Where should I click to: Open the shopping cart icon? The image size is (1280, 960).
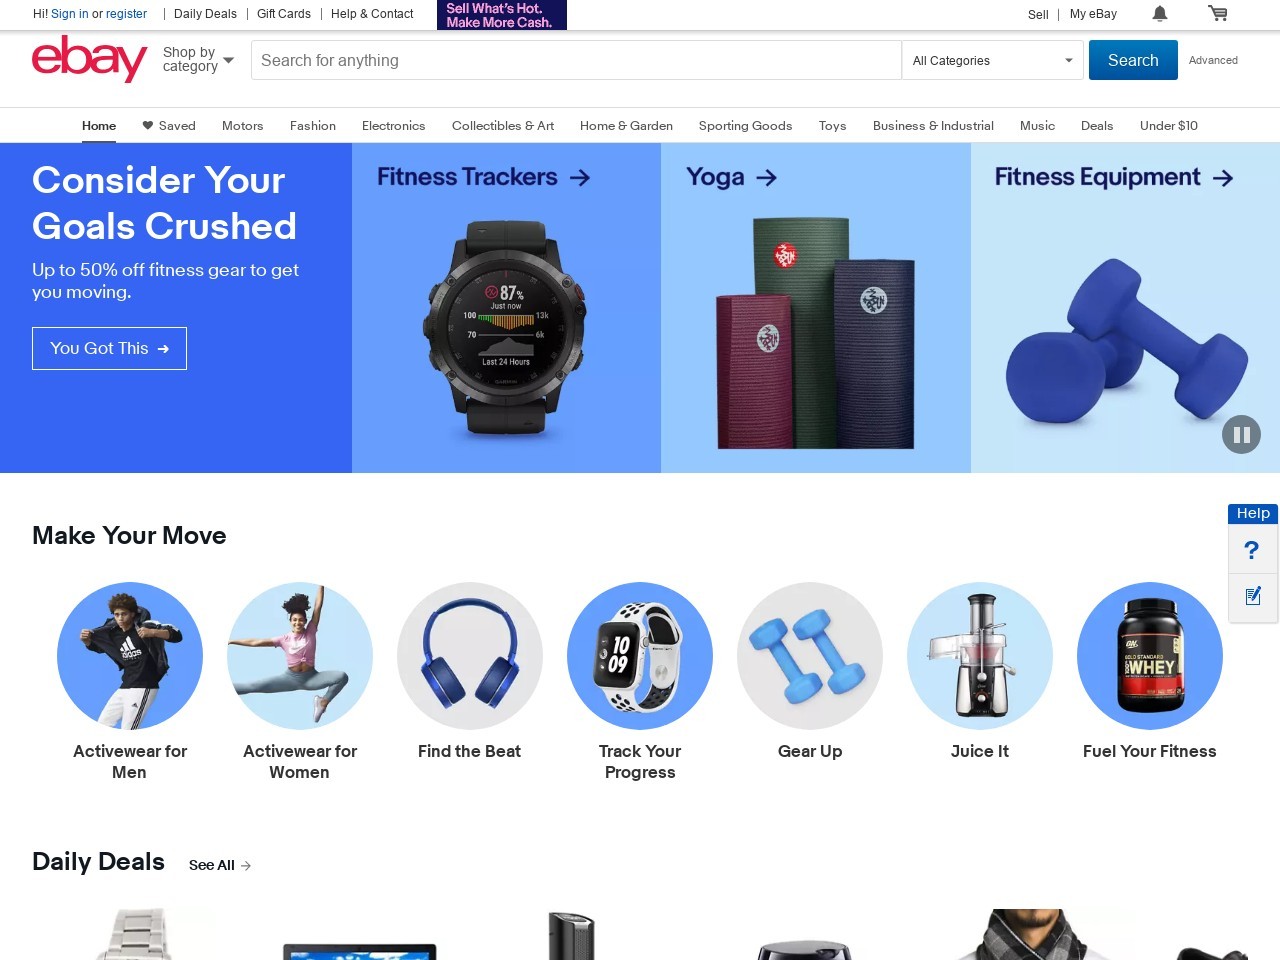pyautogui.click(x=1217, y=13)
